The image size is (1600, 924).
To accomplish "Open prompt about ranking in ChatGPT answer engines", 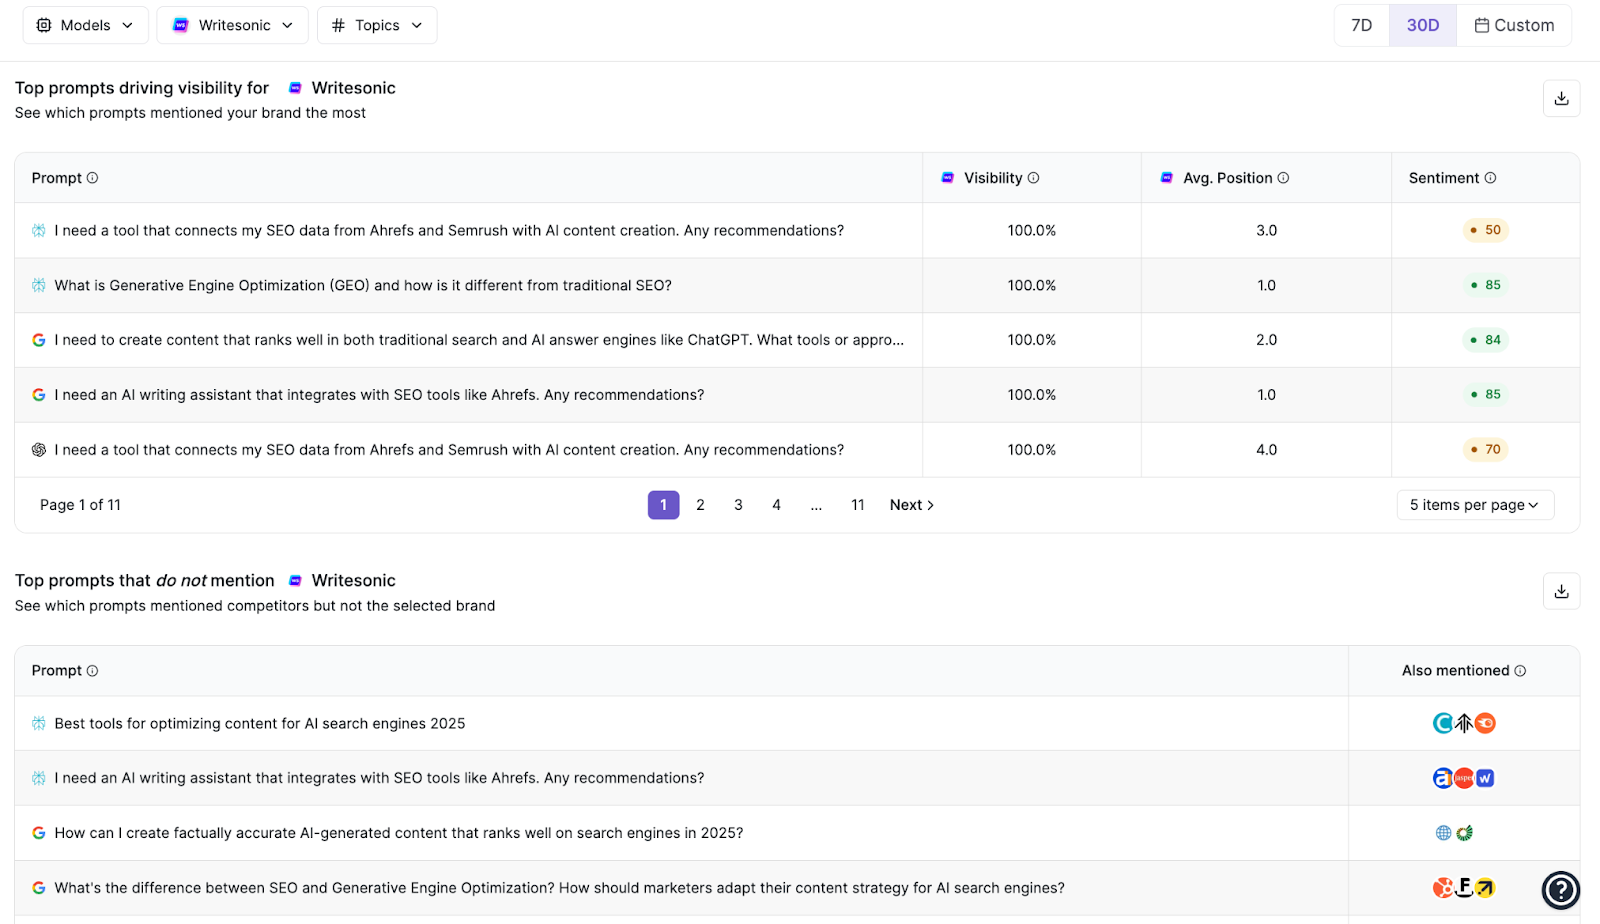I will point(479,340).
